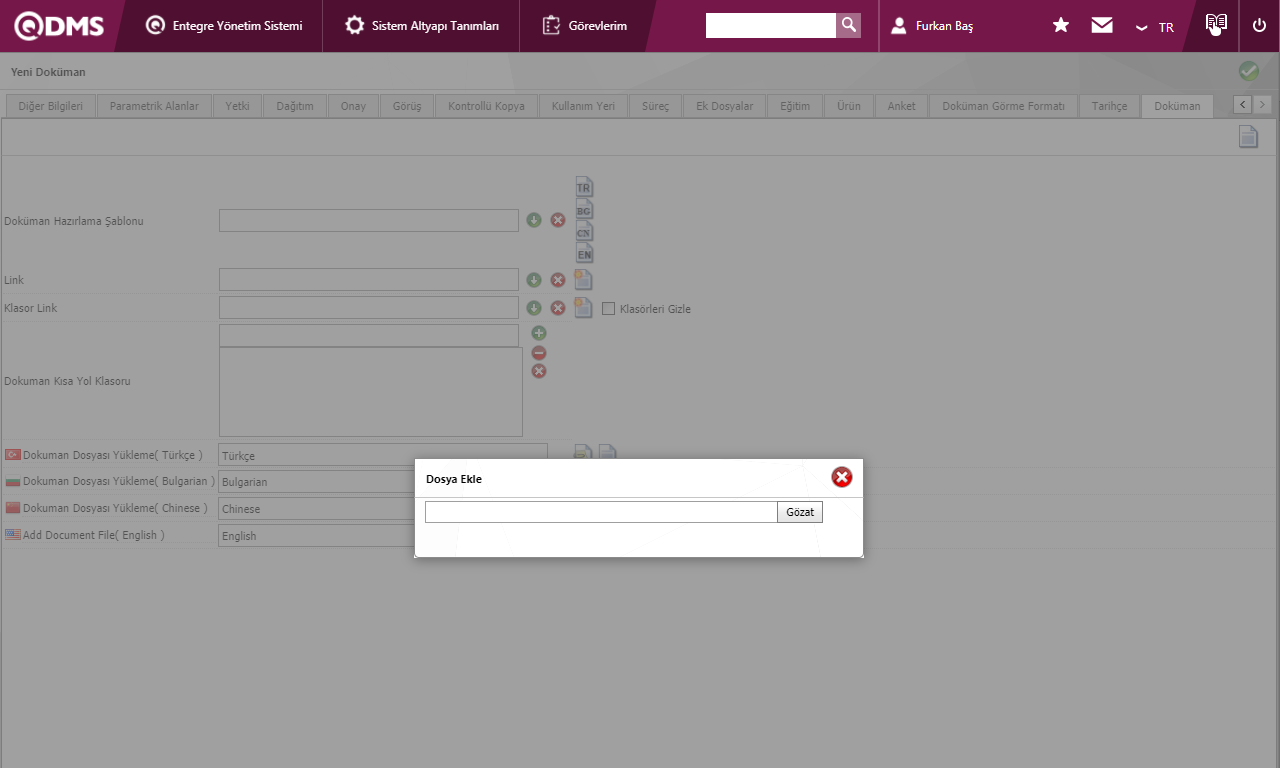Screen dimensions: 1280x768
Task: Toggle the Klasörleri Gizle checkbox
Action: pos(608,308)
